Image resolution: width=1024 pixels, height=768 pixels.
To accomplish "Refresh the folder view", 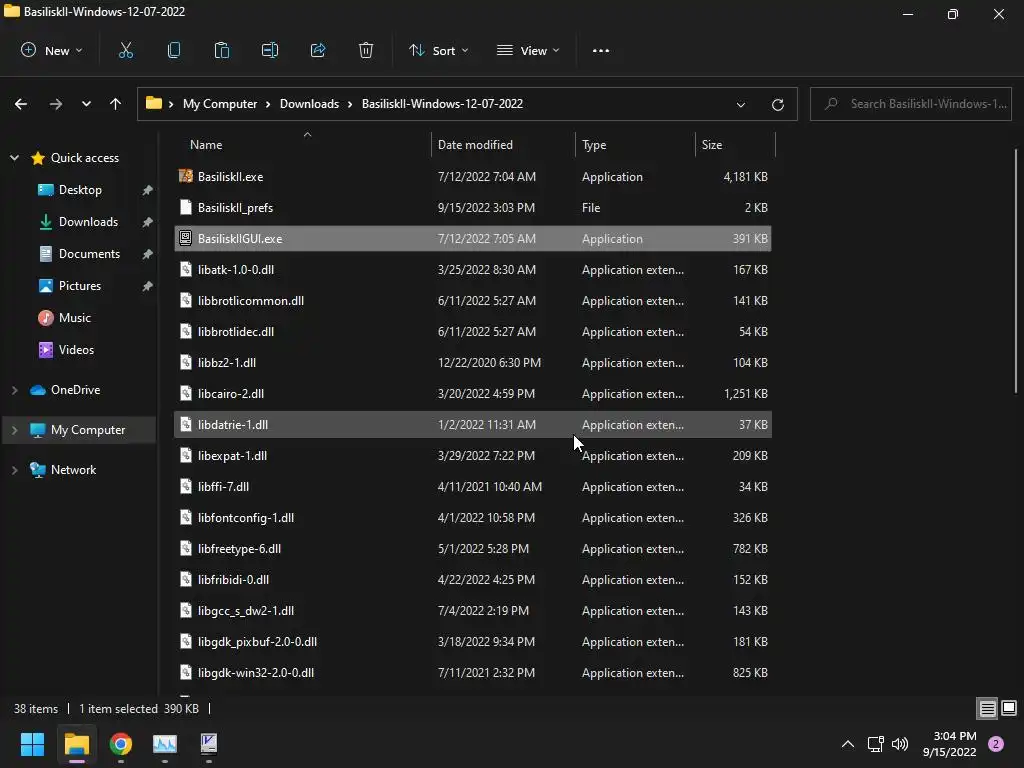I will pos(778,104).
